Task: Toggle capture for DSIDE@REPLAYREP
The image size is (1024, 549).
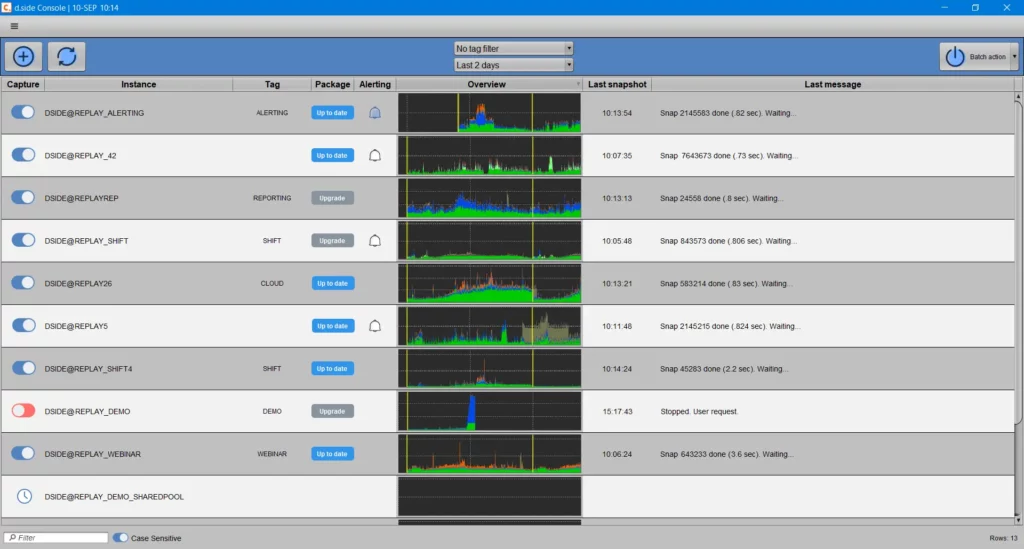Action: coord(24,197)
